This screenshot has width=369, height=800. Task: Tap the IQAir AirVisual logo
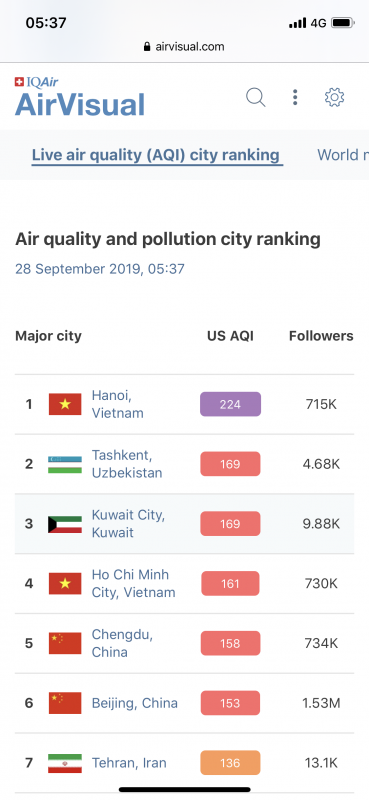[x=80, y=97]
